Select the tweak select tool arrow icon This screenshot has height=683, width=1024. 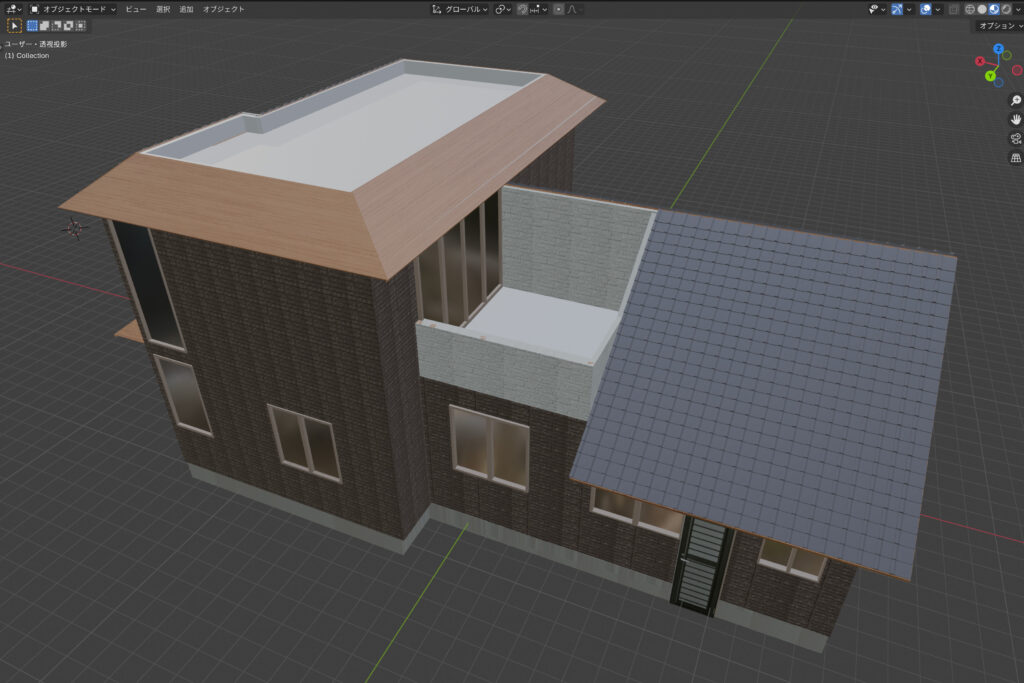click(15, 25)
